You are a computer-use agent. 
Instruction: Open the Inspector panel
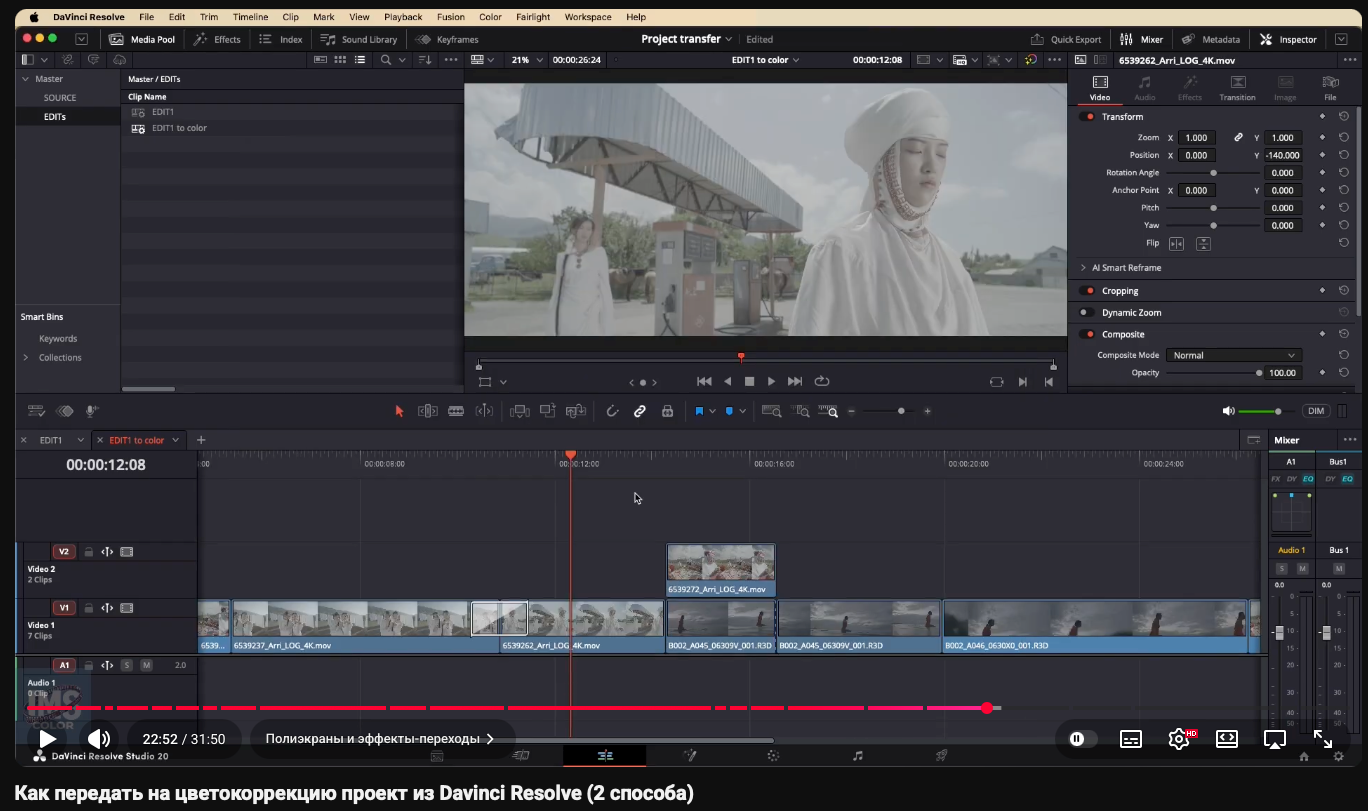coord(1288,39)
